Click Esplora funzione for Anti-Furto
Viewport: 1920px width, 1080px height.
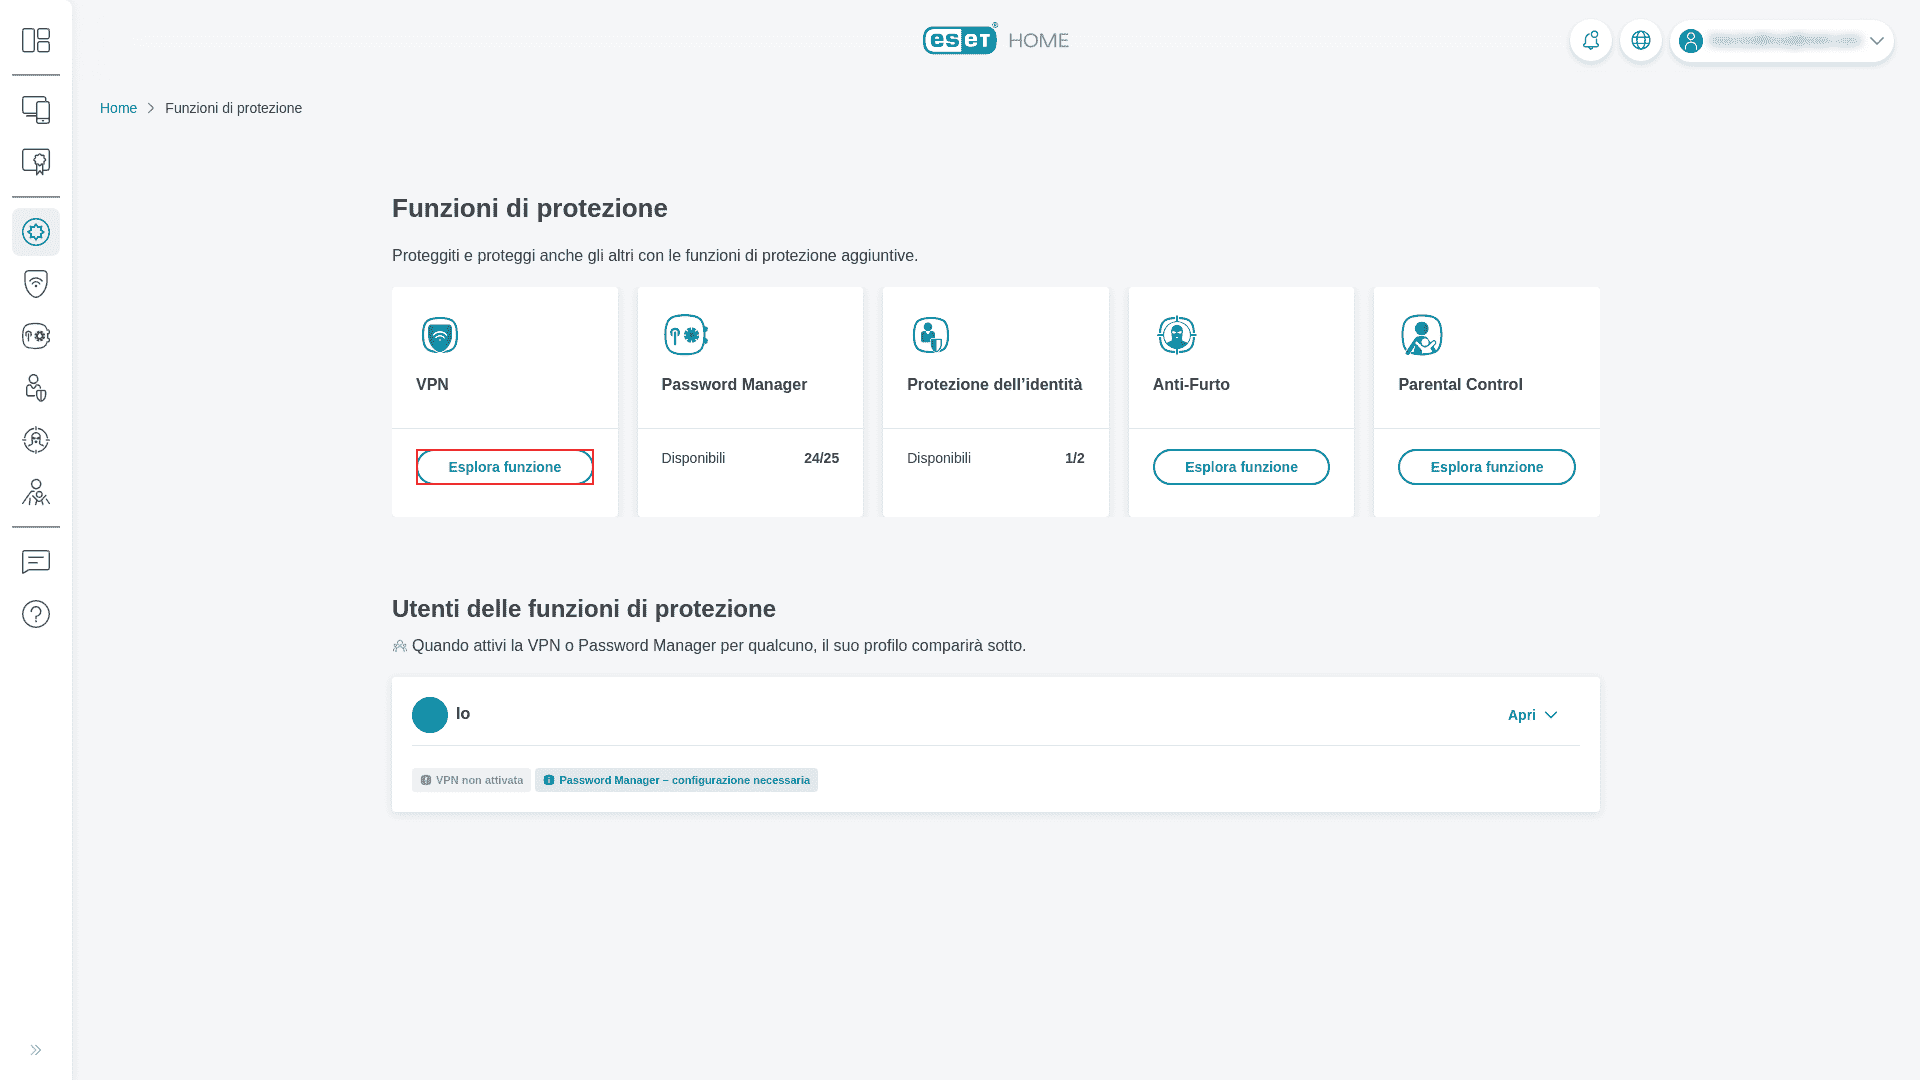pos(1241,467)
